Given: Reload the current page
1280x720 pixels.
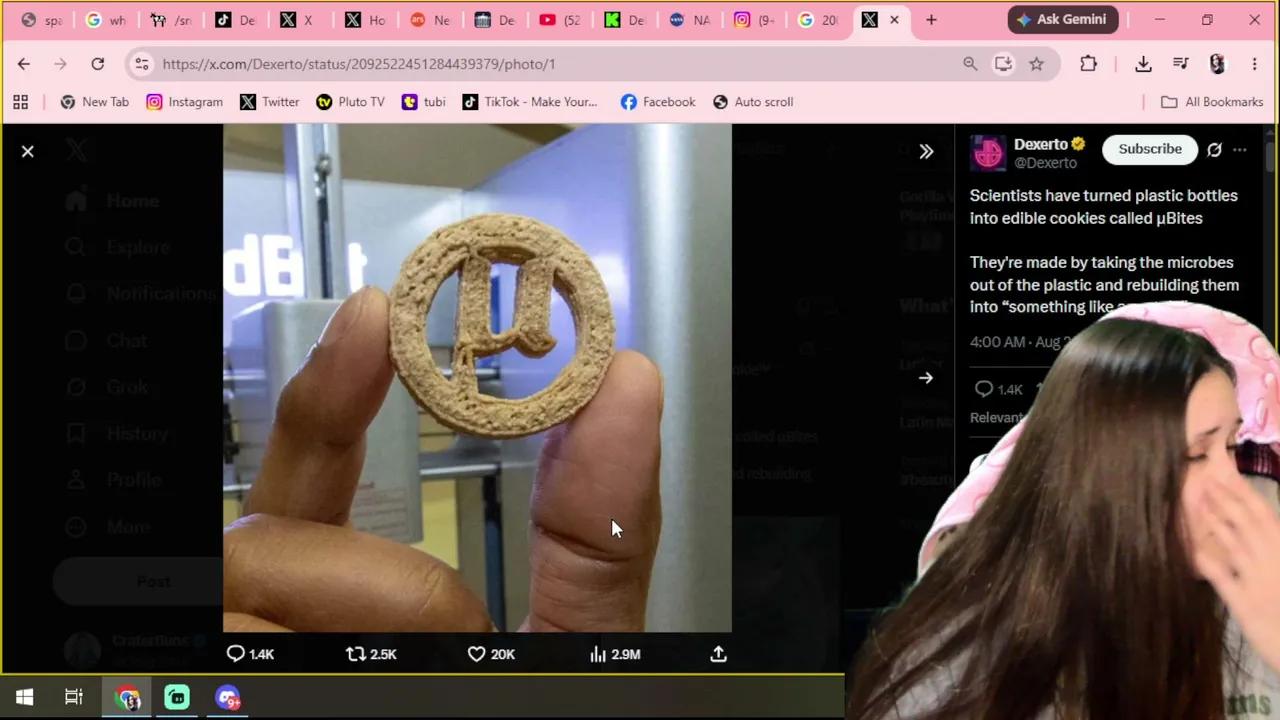Looking at the screenshot, I should (x=98, y=64).
